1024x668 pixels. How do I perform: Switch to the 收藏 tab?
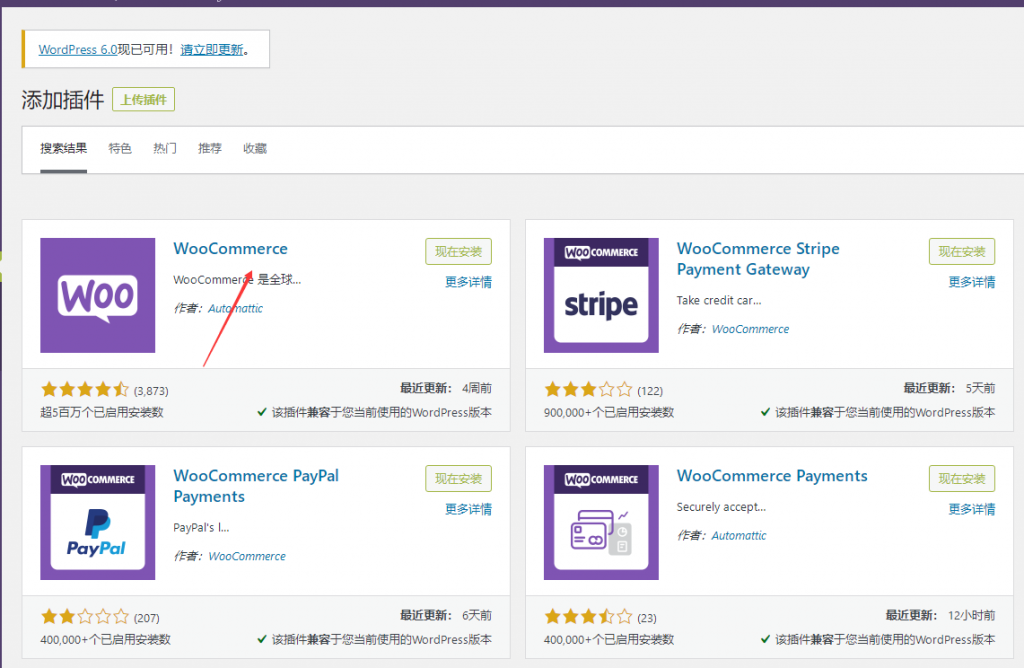click(x=255, y=149)
